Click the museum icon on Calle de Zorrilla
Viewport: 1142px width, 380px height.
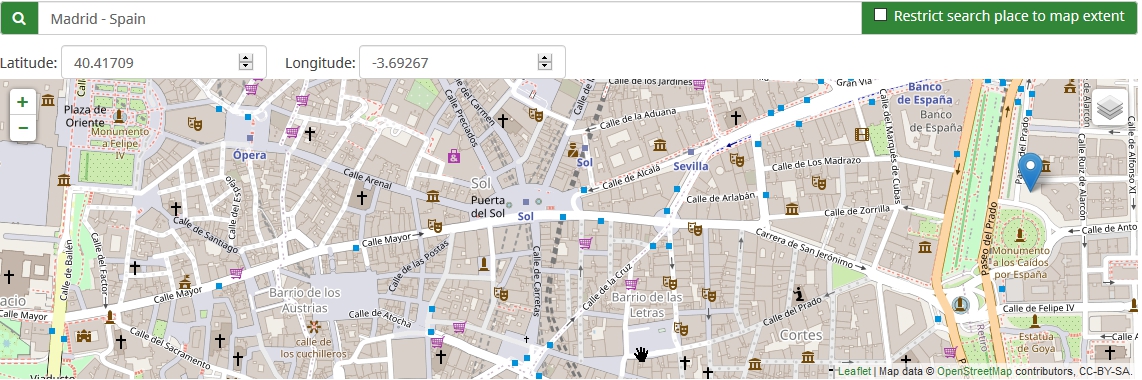[x=792, y=209]
